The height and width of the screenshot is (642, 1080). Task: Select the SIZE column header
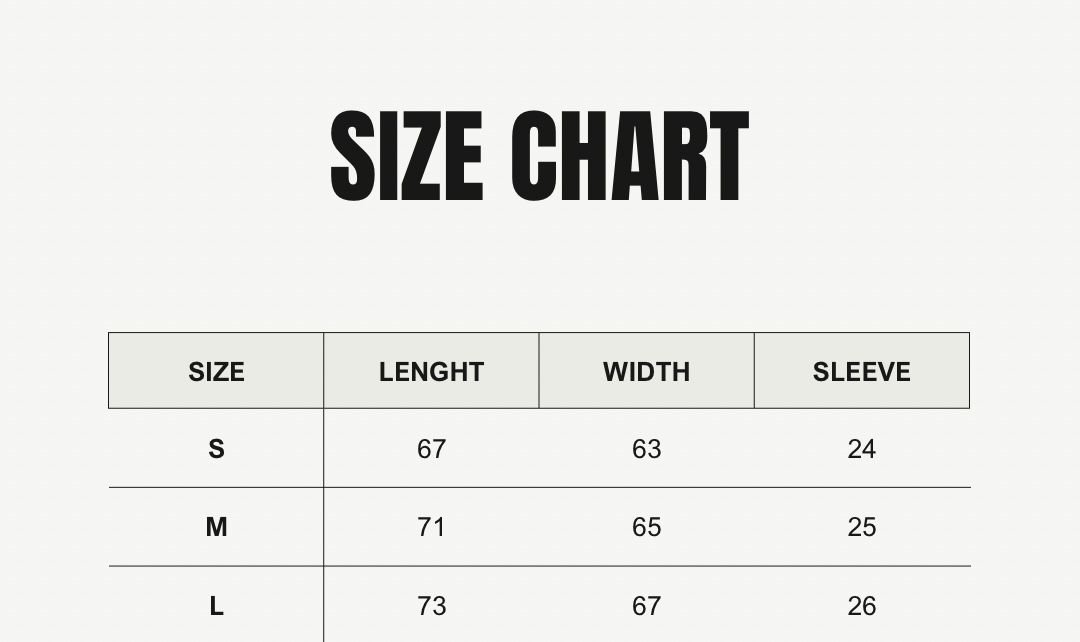point(216,371)
